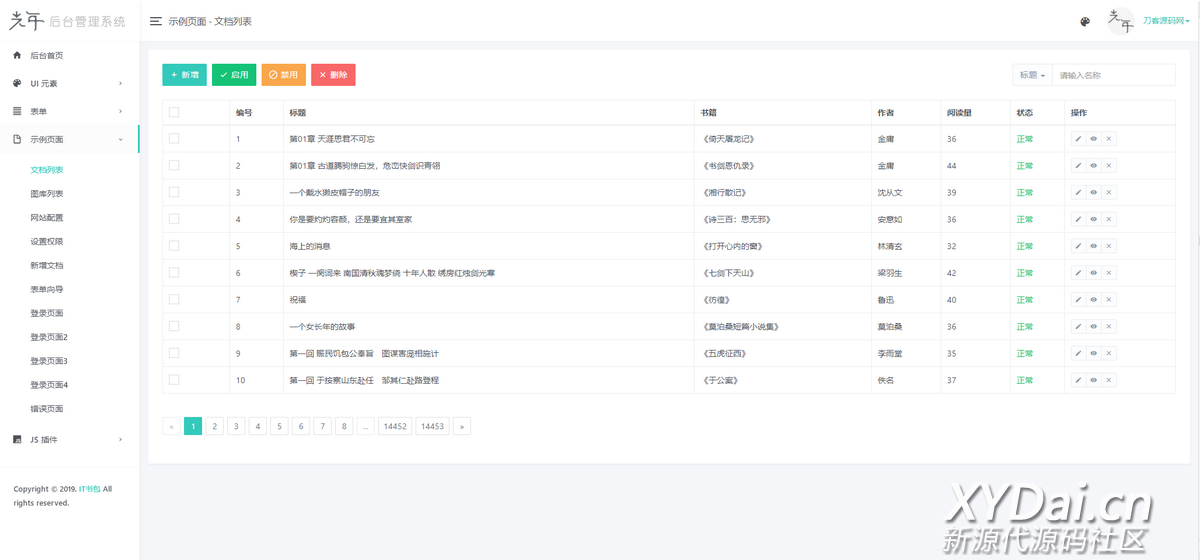The image size is (1200, 560).
Task: Open 设置权限 in the sidebar
Action: click(x=47, y=242)
